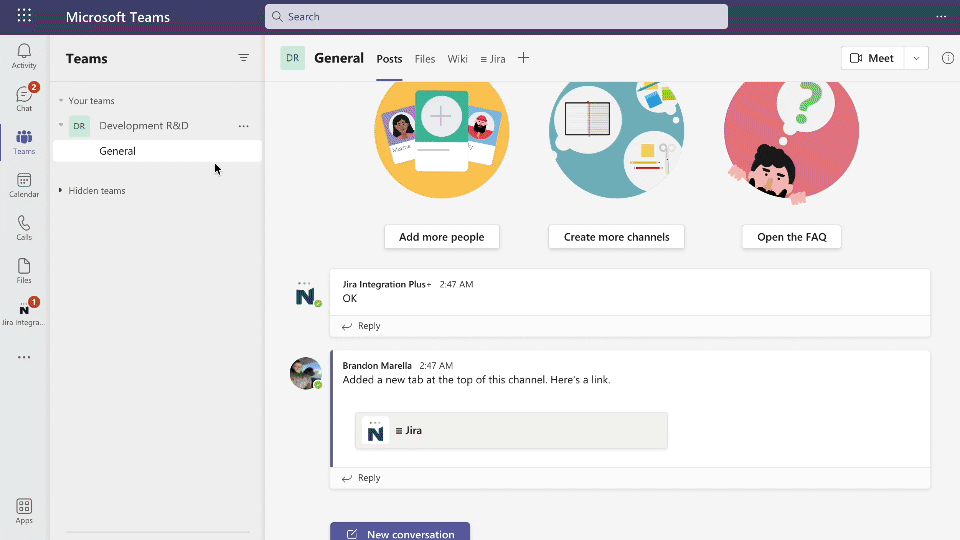Select the Teams icon in sidebar
This screenshot has height=540, width=960.
24,142
